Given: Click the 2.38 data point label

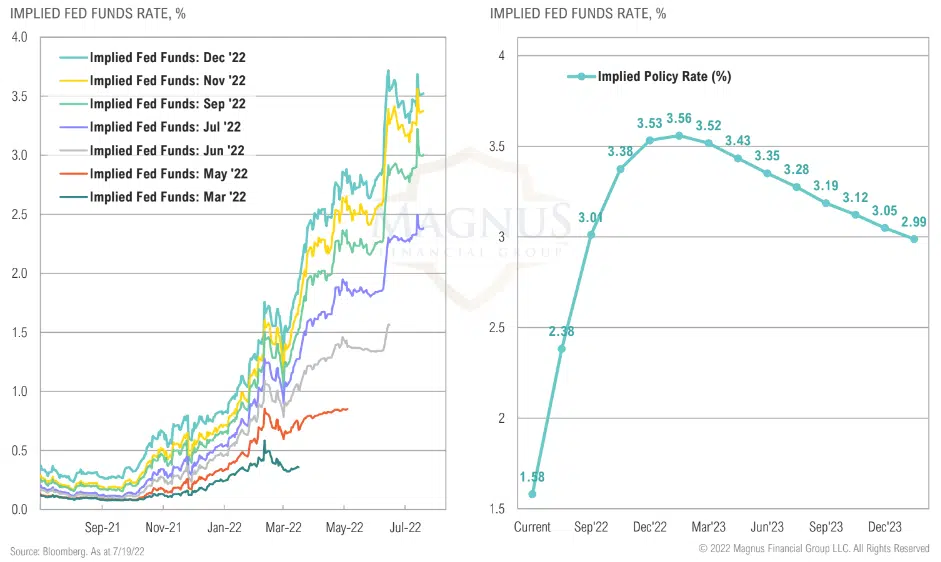Looking at the screenshot, I should pos(560,331).
